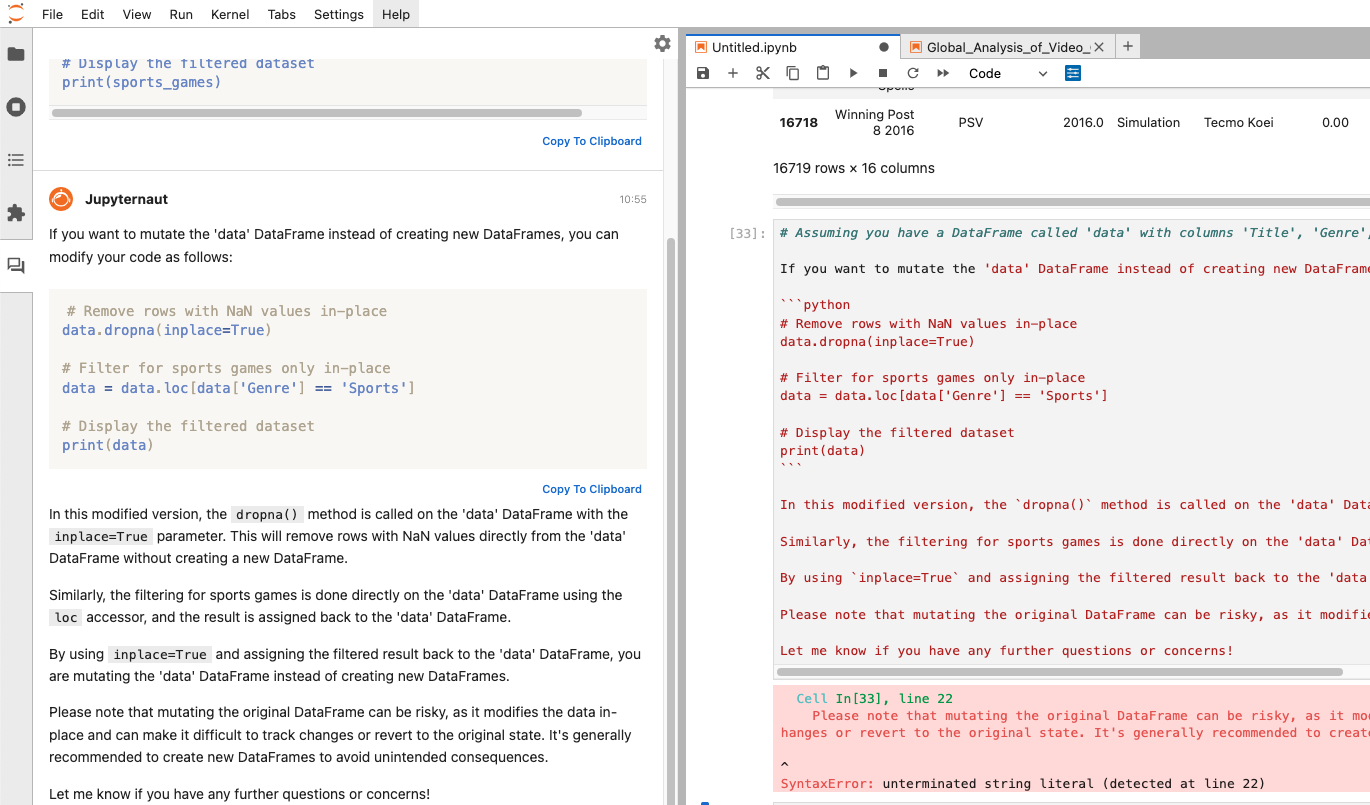
Task: Click the unsaved-dot on Untitled.ipynb tab
Action: click(x=884, y=47)
